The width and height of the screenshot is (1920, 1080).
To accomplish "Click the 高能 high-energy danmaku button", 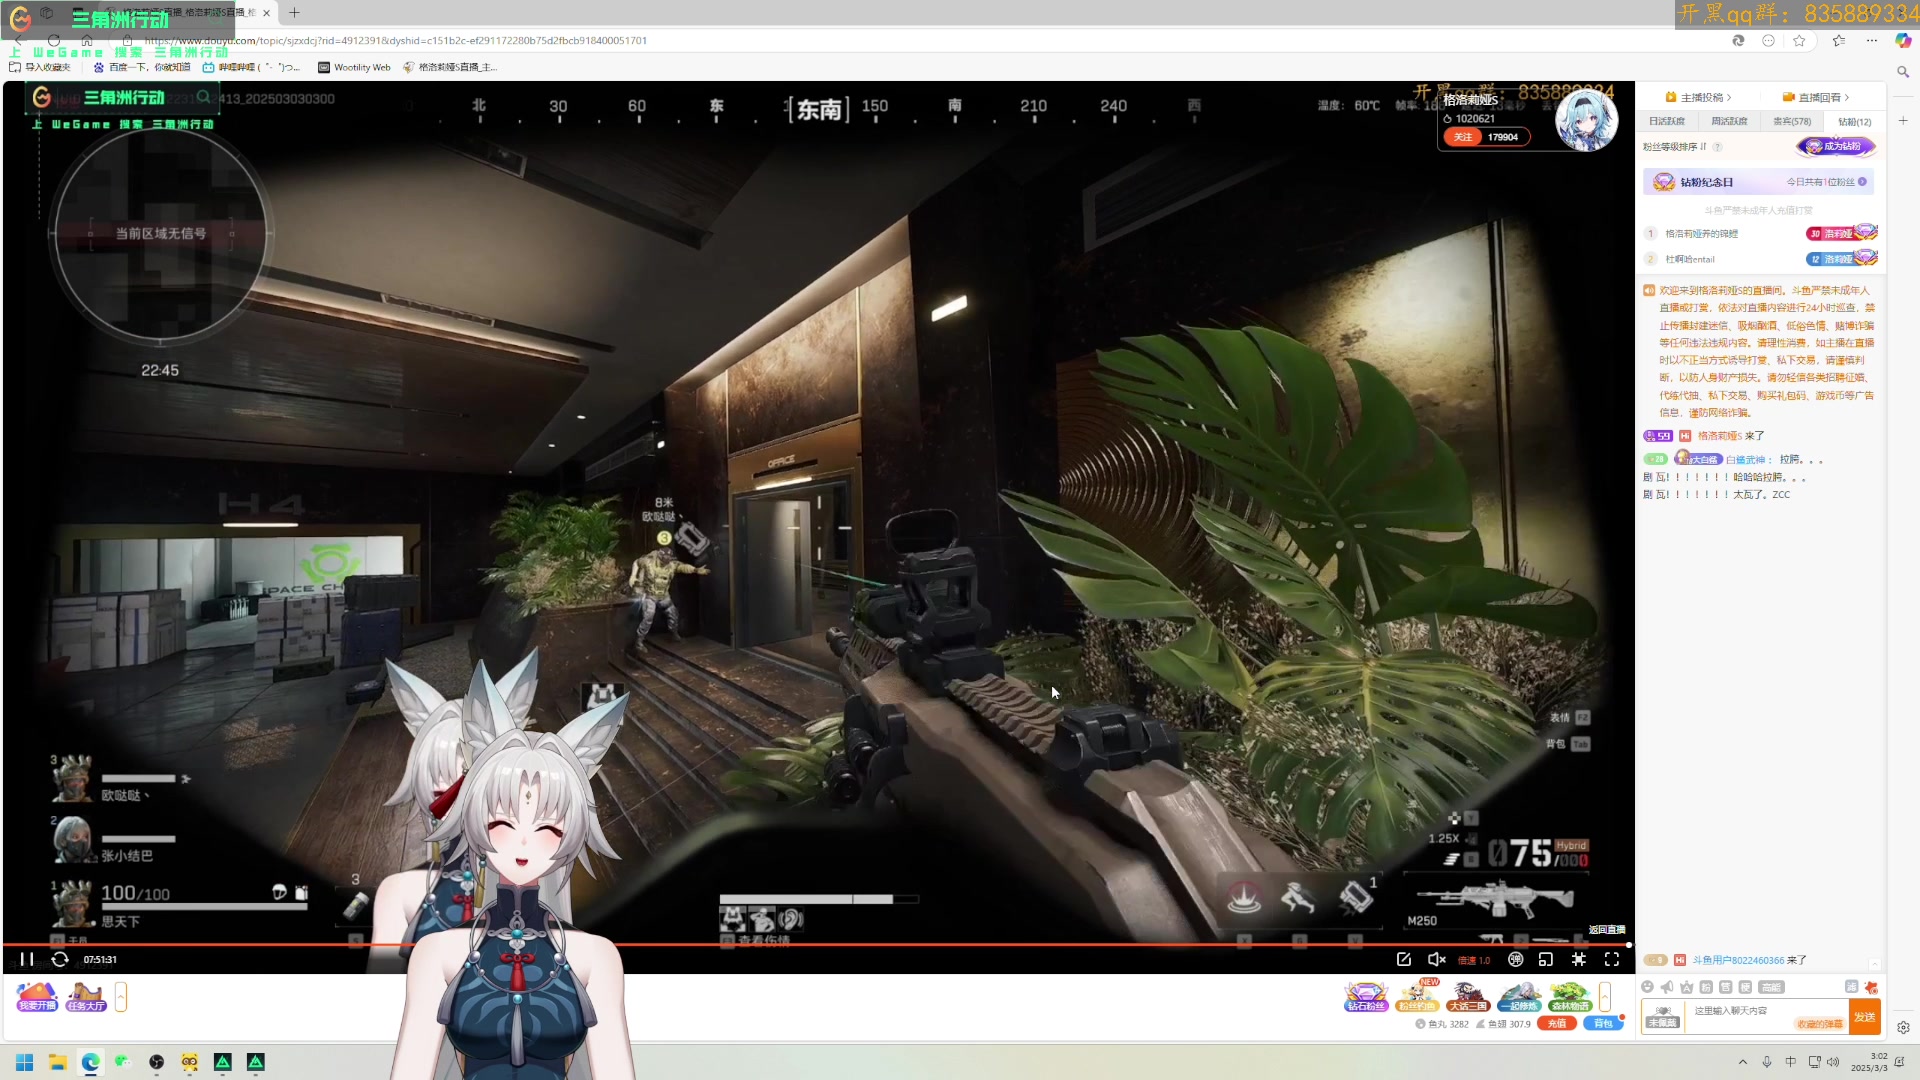I will click(1771, 987).
